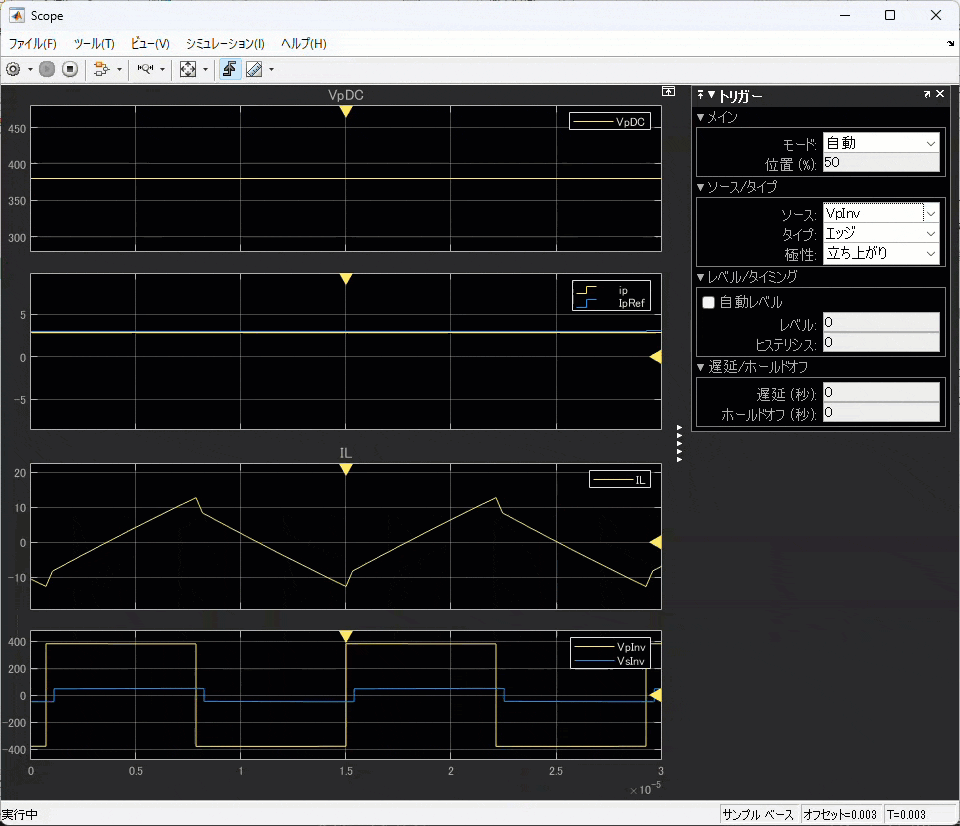Viewport: 960px width, 826px height.
Task: Close the トリガー panel
Action: (x=940, y=94)
